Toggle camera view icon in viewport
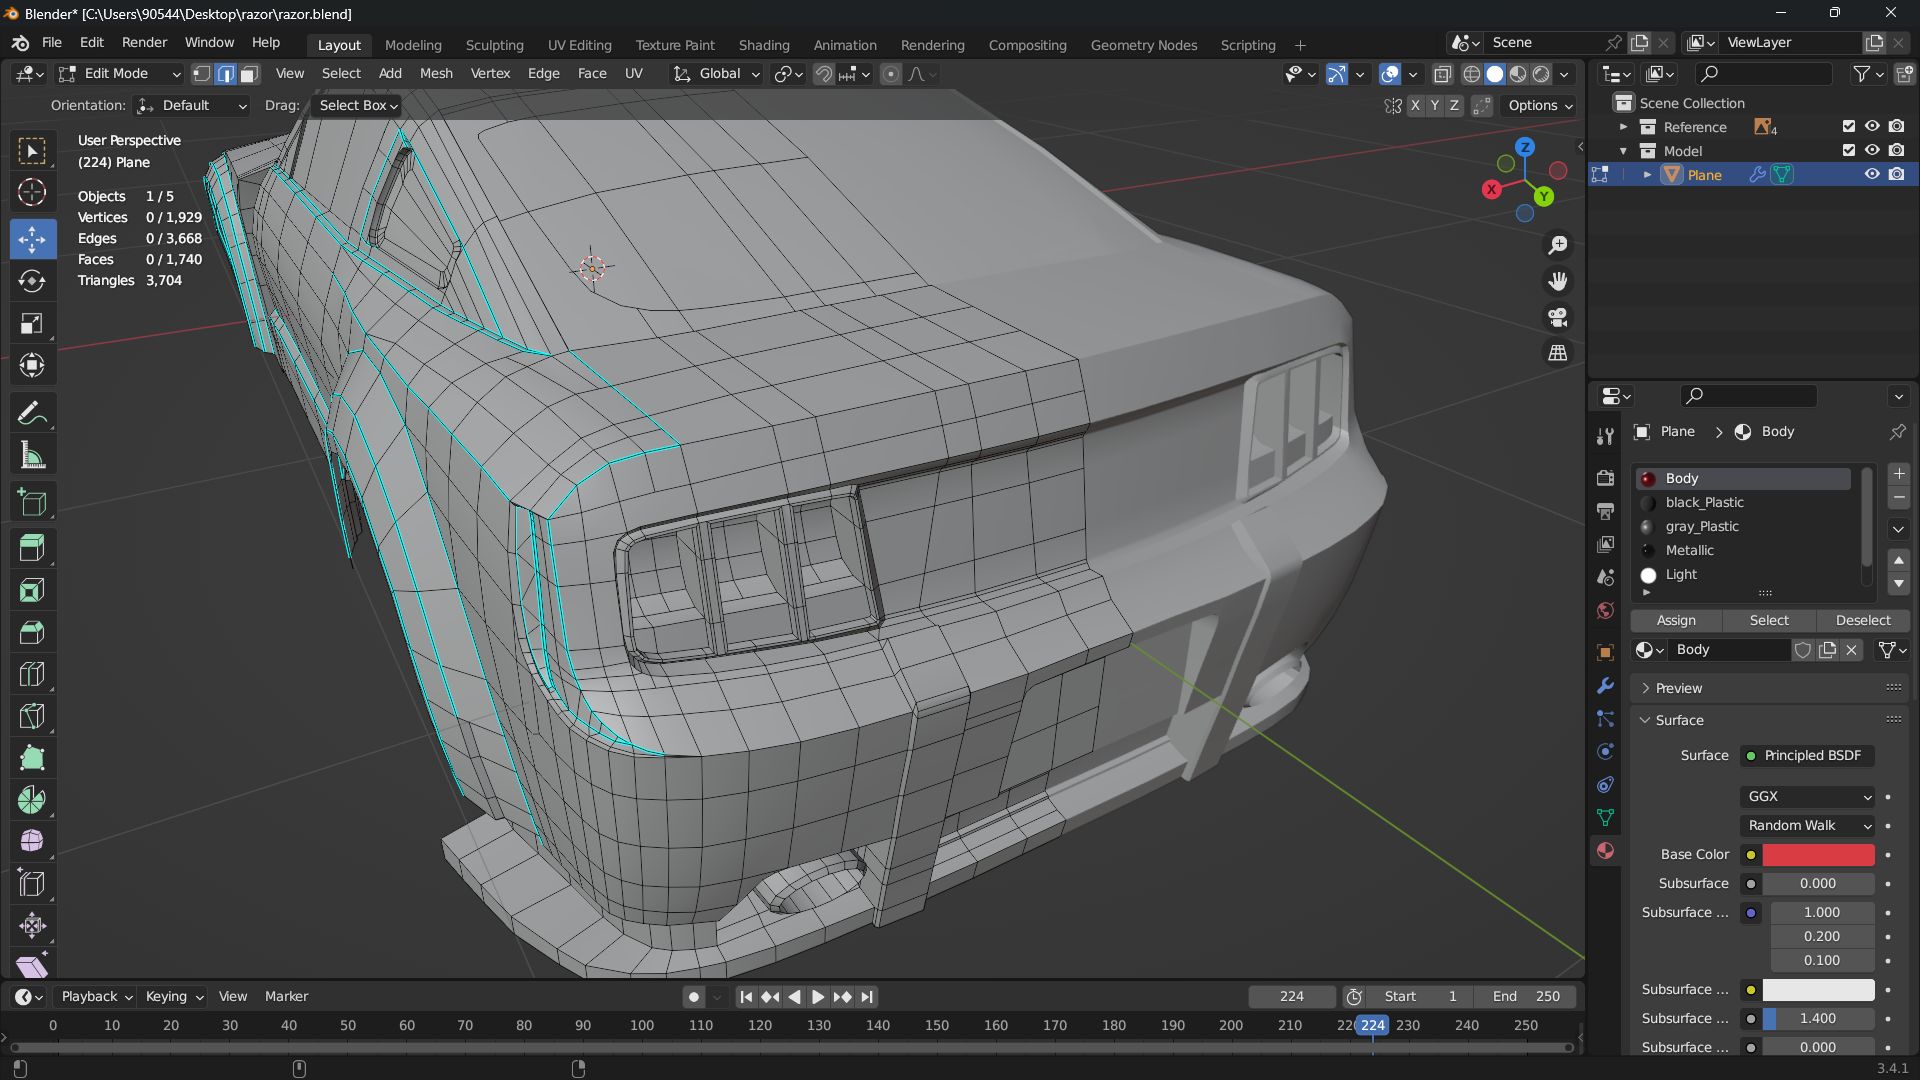Image resolution: width=1920 pixels, height=1080 pixels. (x=1558, y=317)
